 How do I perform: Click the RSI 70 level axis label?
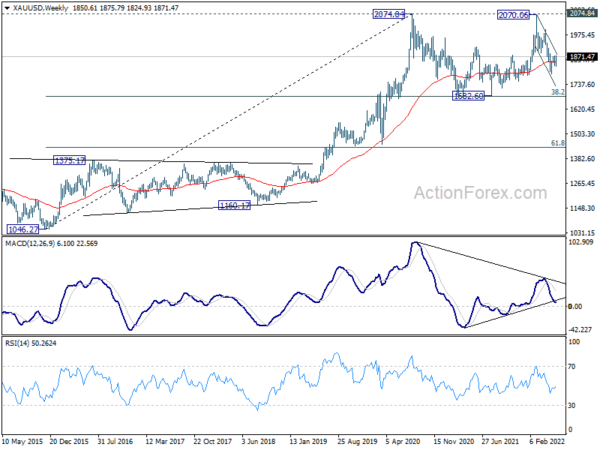[571, 367]
